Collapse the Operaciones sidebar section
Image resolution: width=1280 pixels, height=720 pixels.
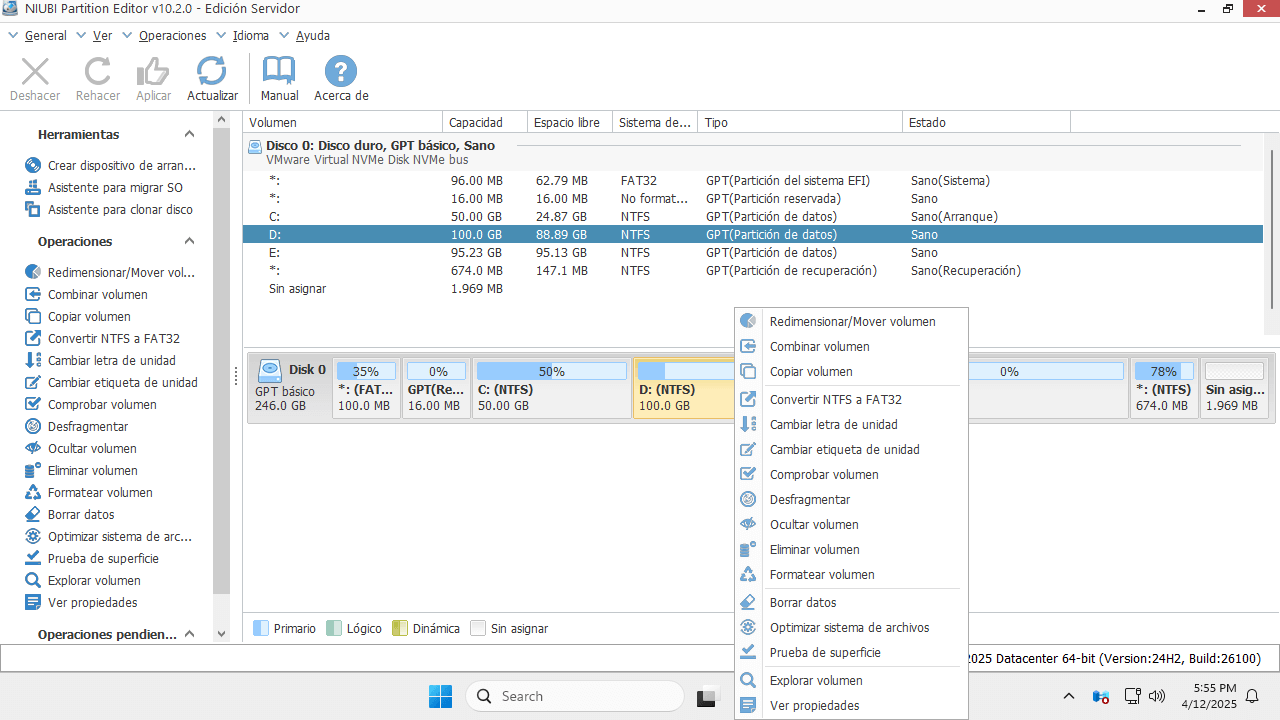(189, 242)
